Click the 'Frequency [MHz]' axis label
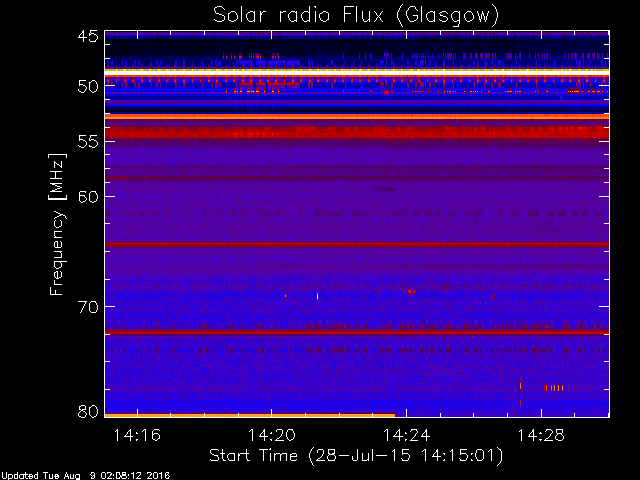Image resolution: width=640 pixels, height=480 pixels. [57, 224]
